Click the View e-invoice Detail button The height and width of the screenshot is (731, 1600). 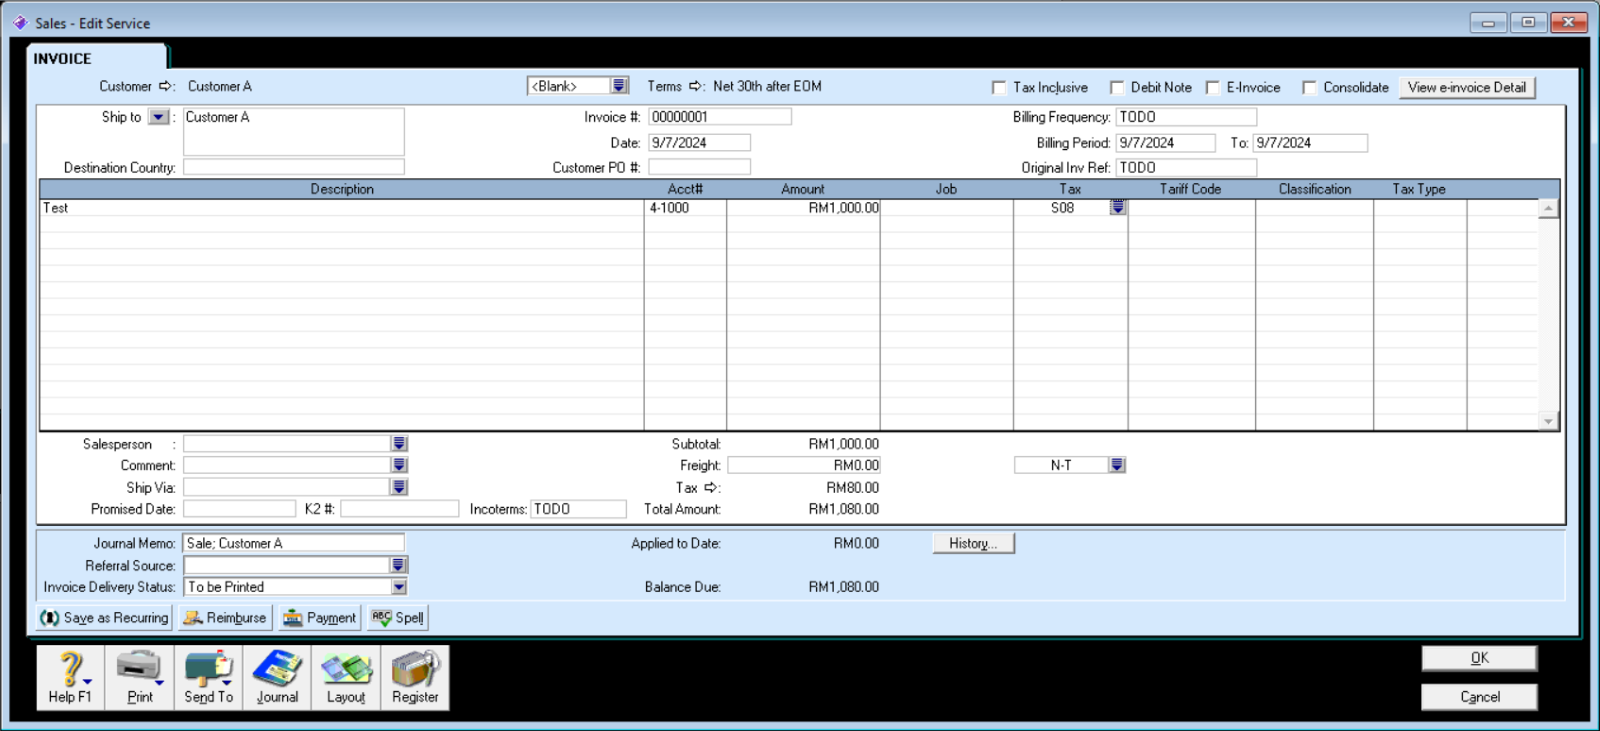pyautogui.click(x=1466, y=88)
